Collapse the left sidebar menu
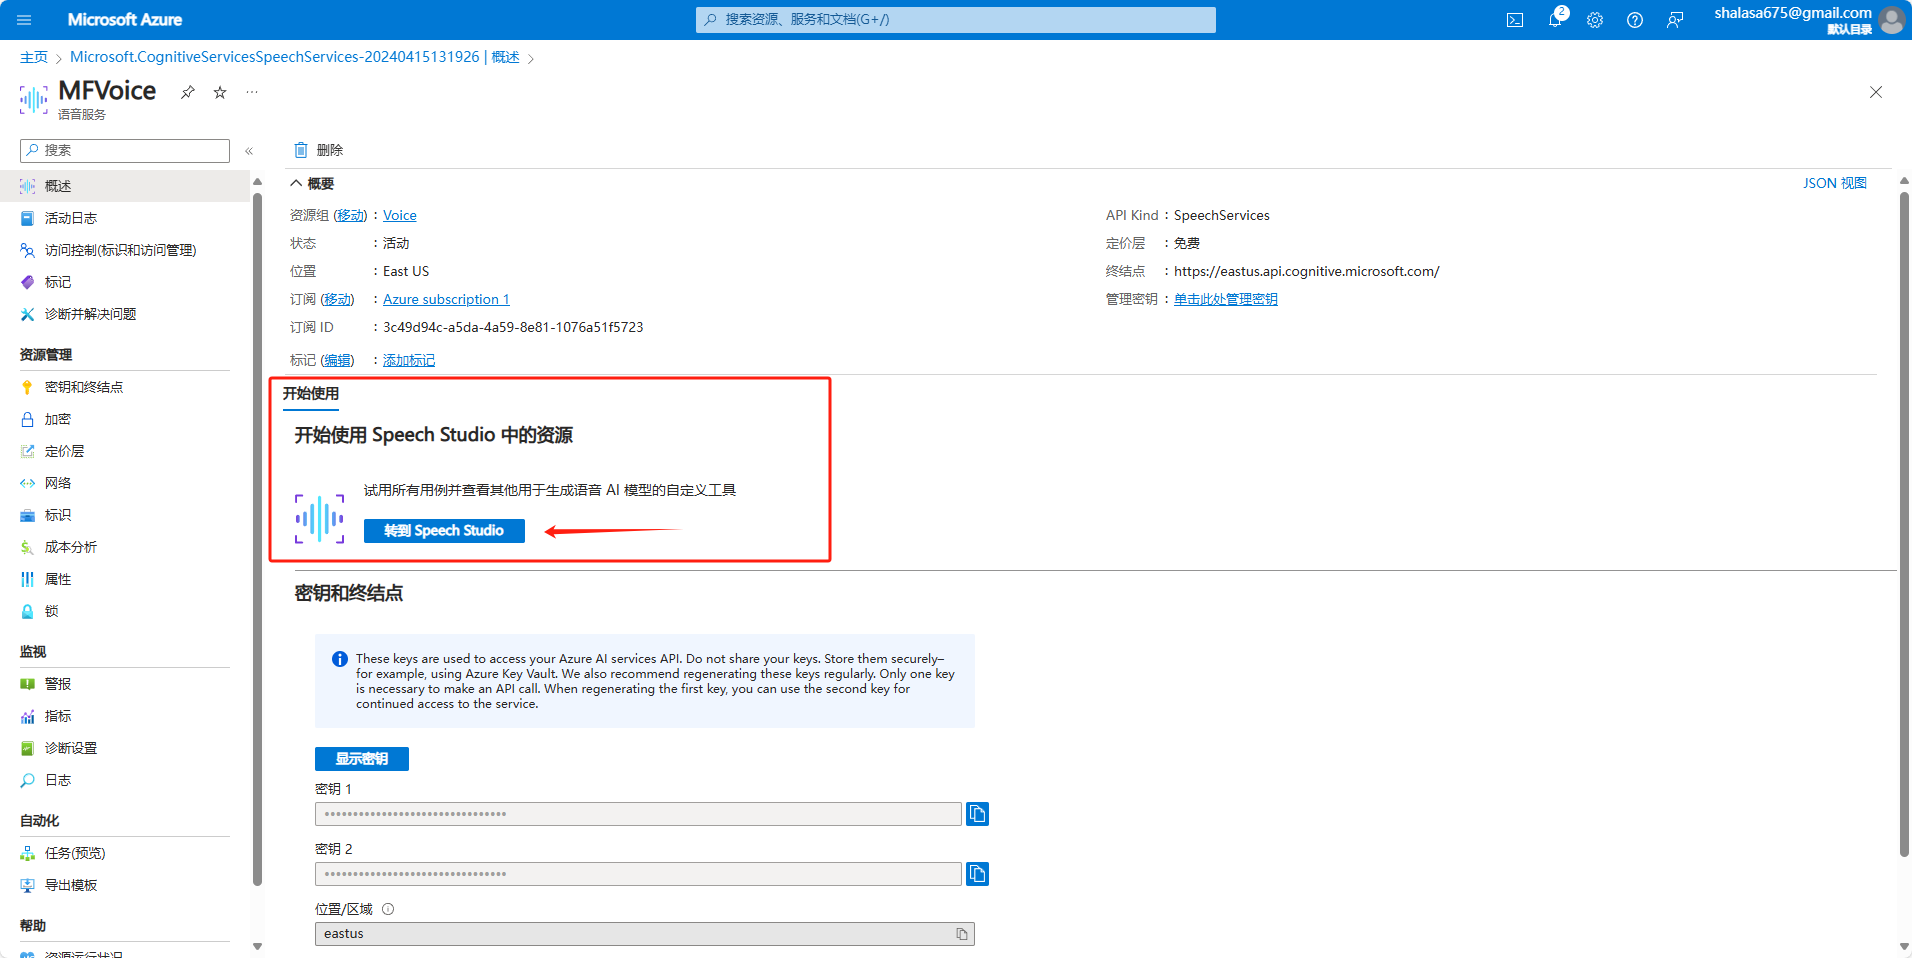Image resolution: width=1912 pixels, height=958 pixels. [x=249, y=151]
